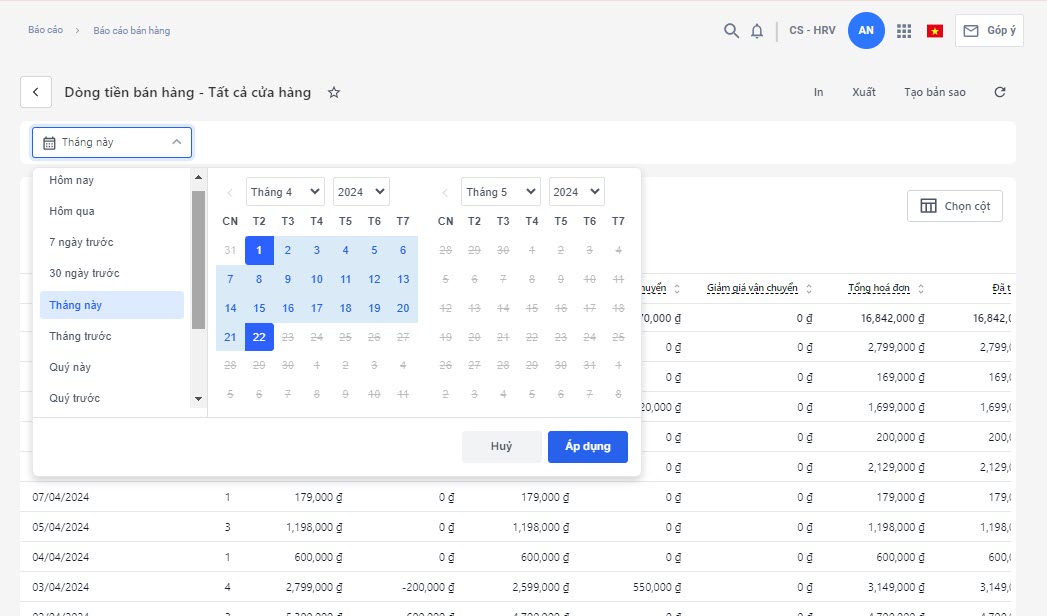The height and width of the screenshot is (616, 1047).
Task: Go to previous month in calendar
Action: (230, 192)
